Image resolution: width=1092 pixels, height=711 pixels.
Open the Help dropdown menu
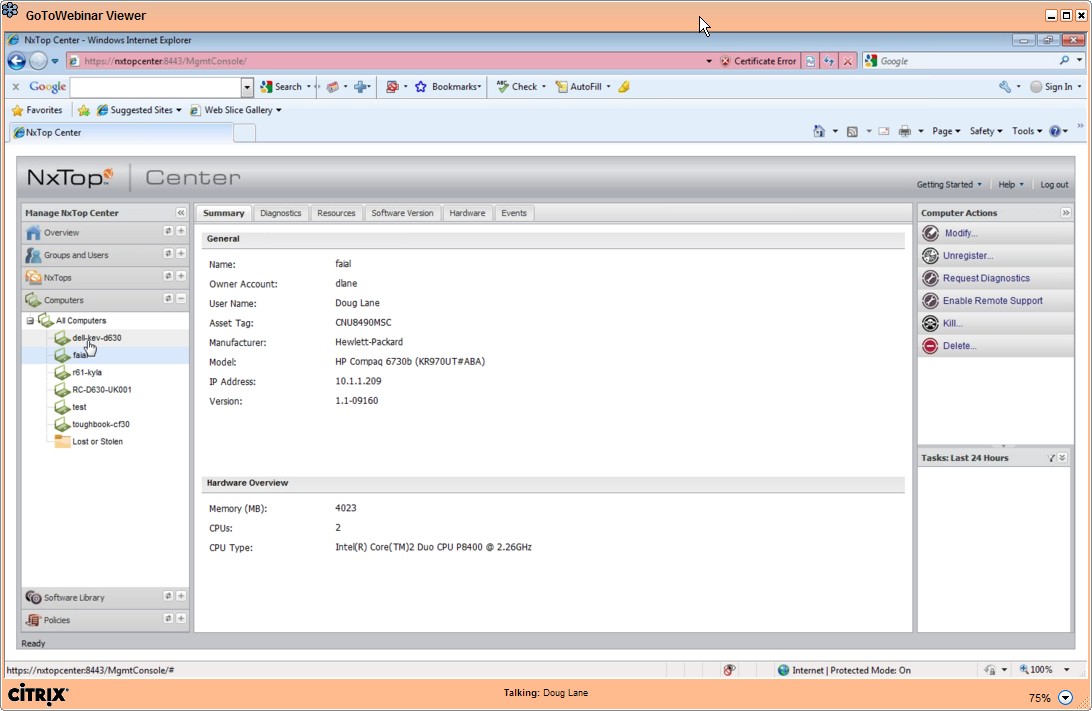pos(1011,185)
